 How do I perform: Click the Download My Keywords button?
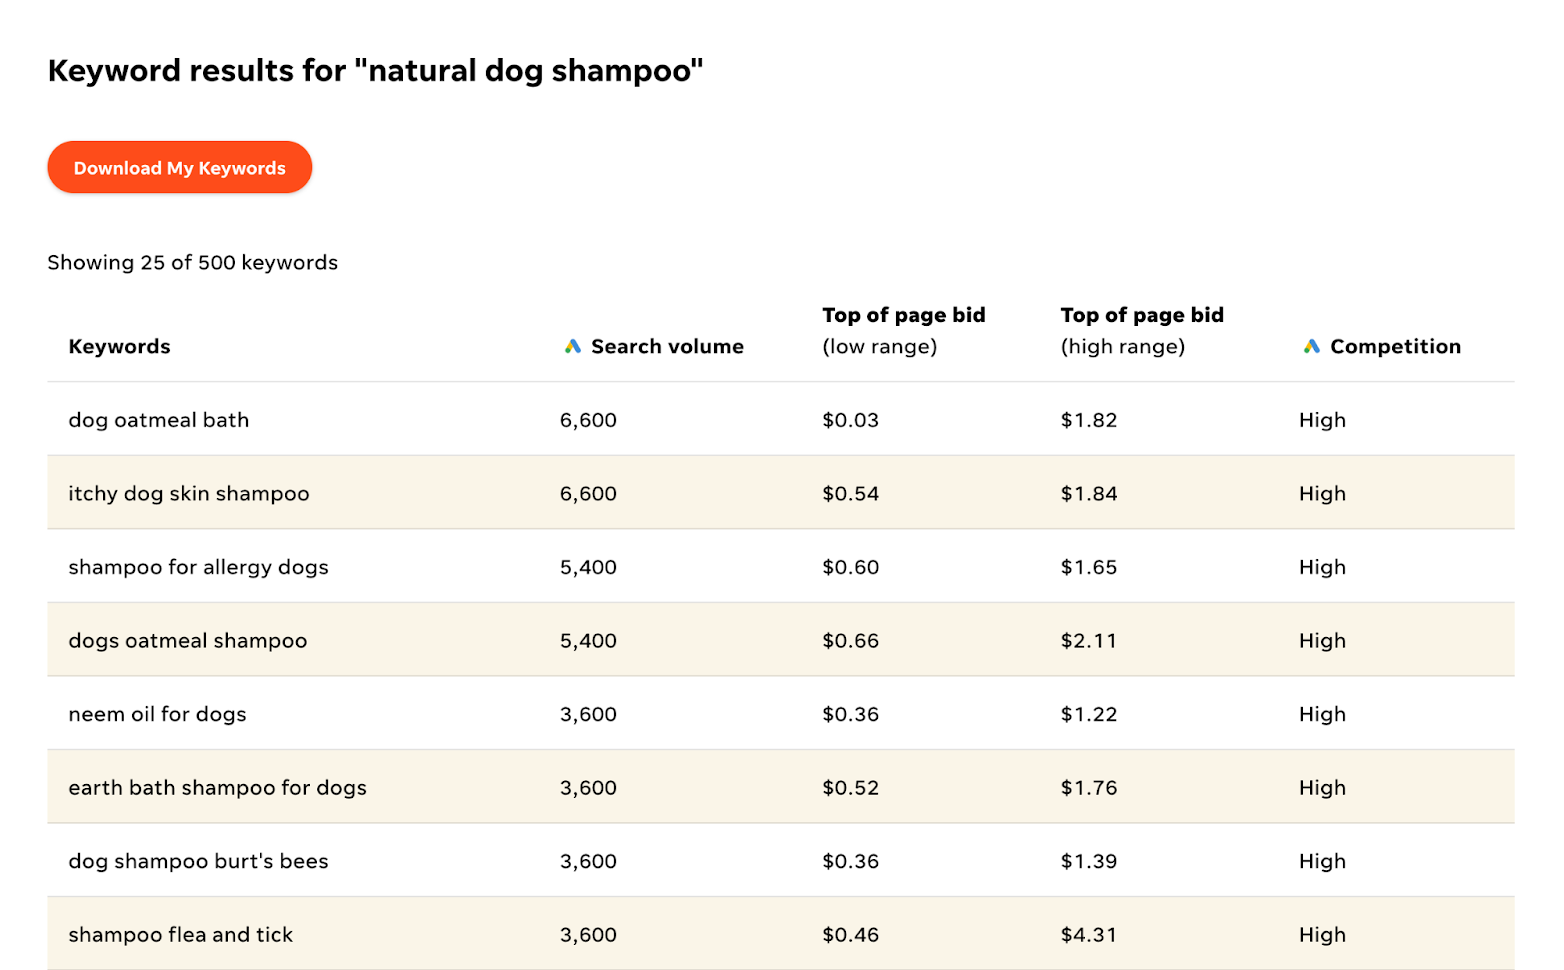[180, 168]
